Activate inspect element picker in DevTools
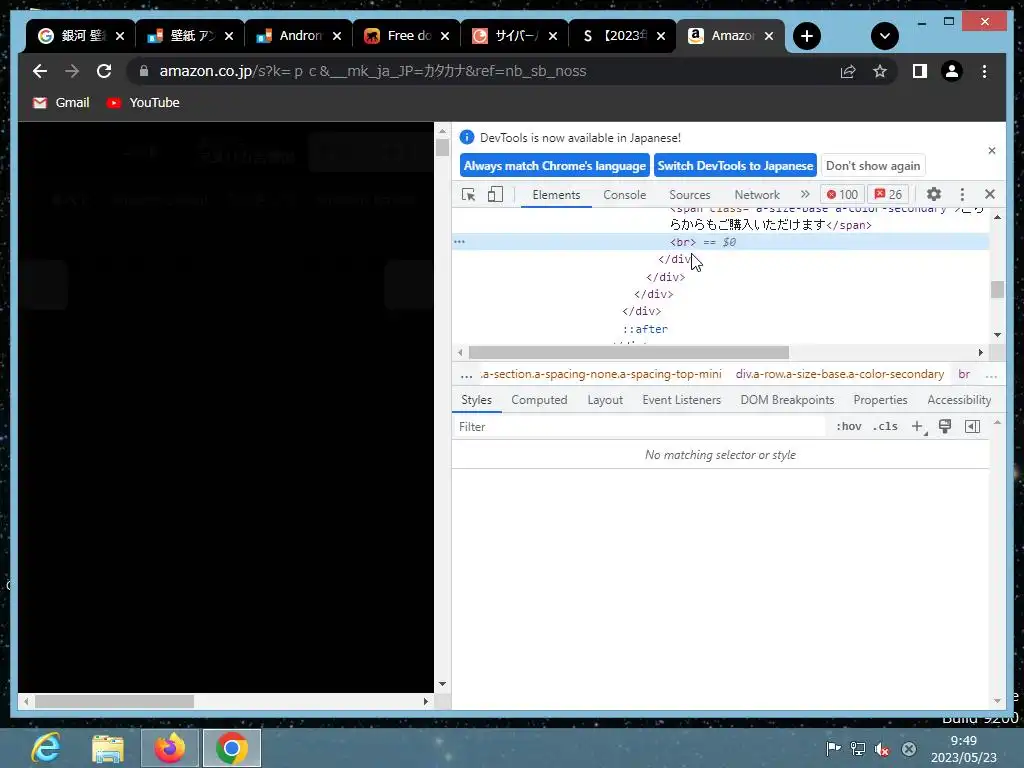This screenshot has height=768, width=1024. point(468,195)
